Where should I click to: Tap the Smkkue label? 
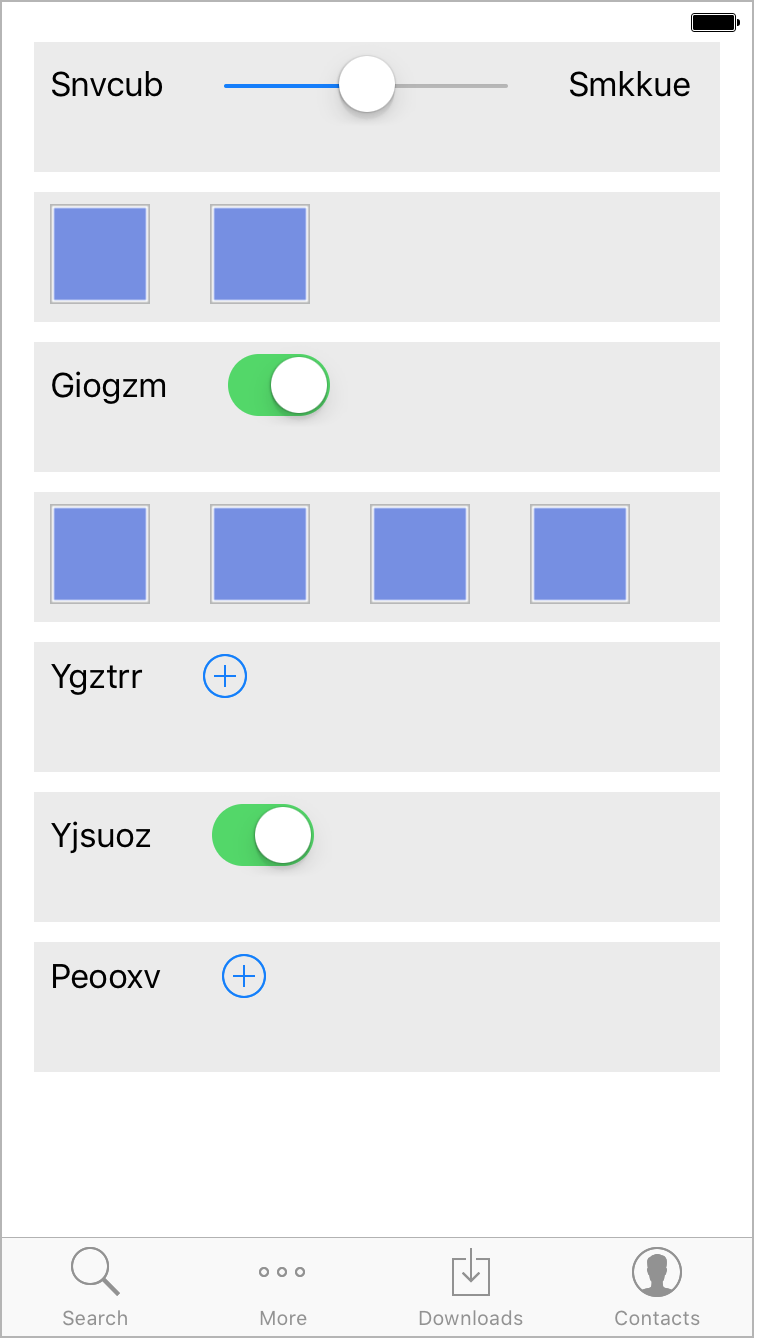coord(630,85)
